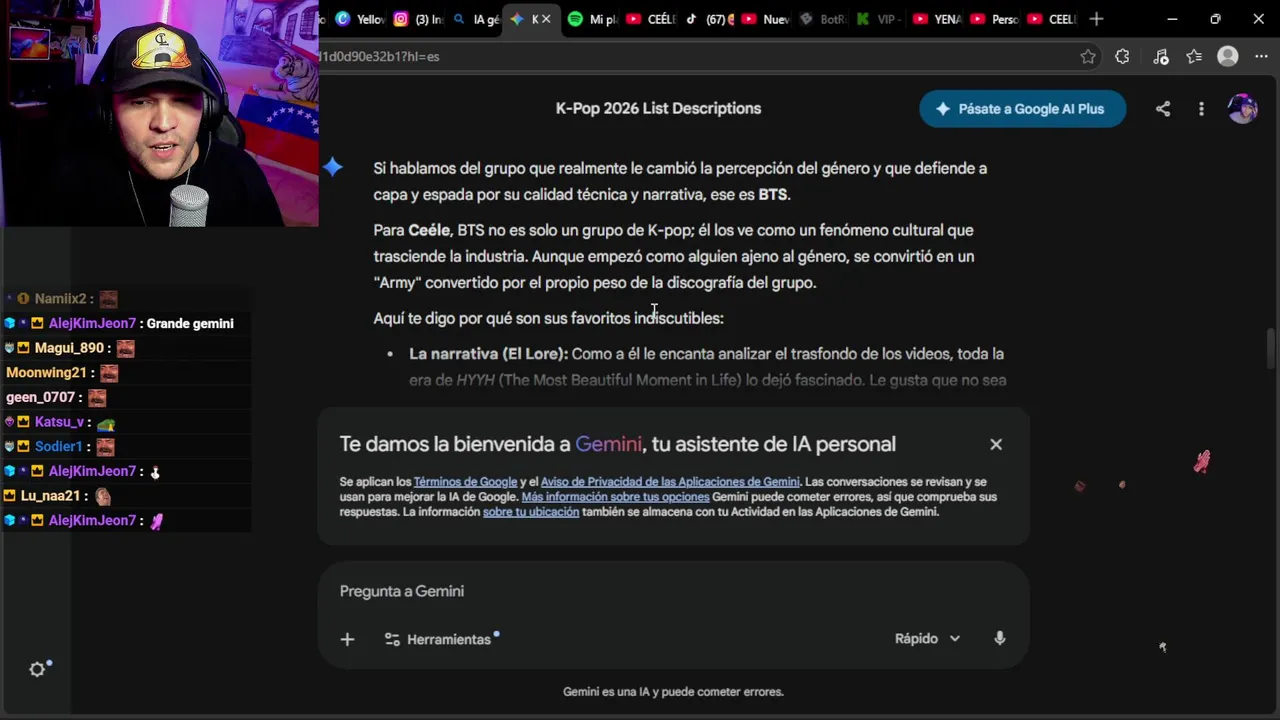Click the page vertical scrollbar
Viewport: 1280px width, 720px height.
point(1272,348)
